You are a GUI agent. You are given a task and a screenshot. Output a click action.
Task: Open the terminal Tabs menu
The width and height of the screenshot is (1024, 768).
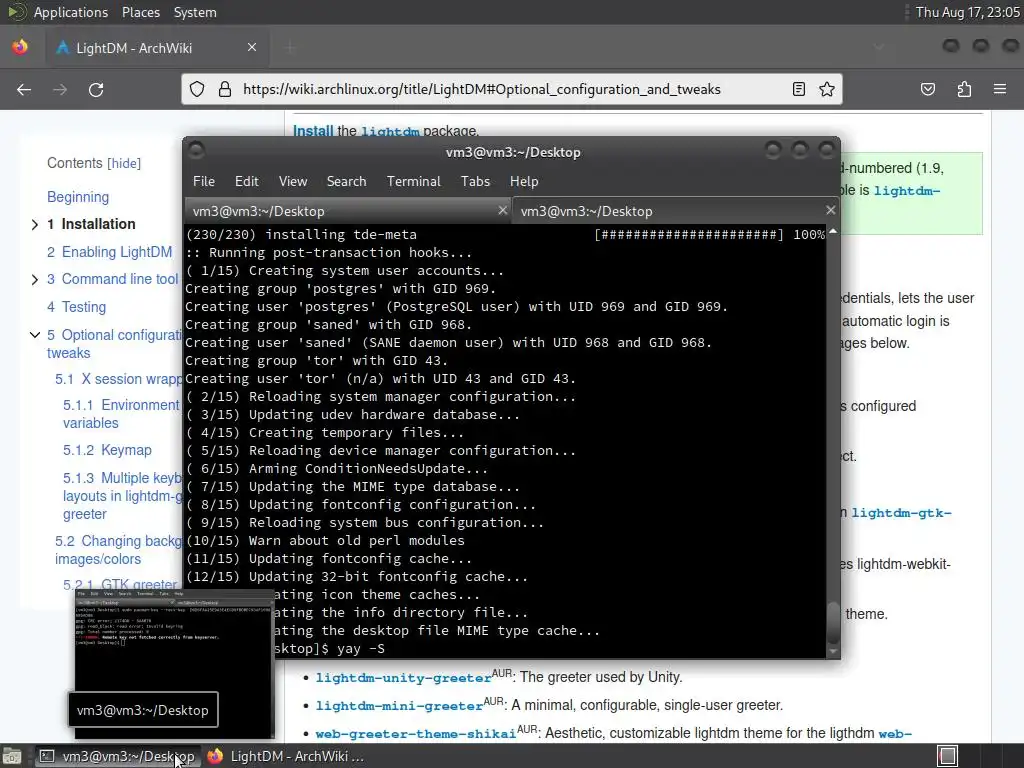coord(475,182)
